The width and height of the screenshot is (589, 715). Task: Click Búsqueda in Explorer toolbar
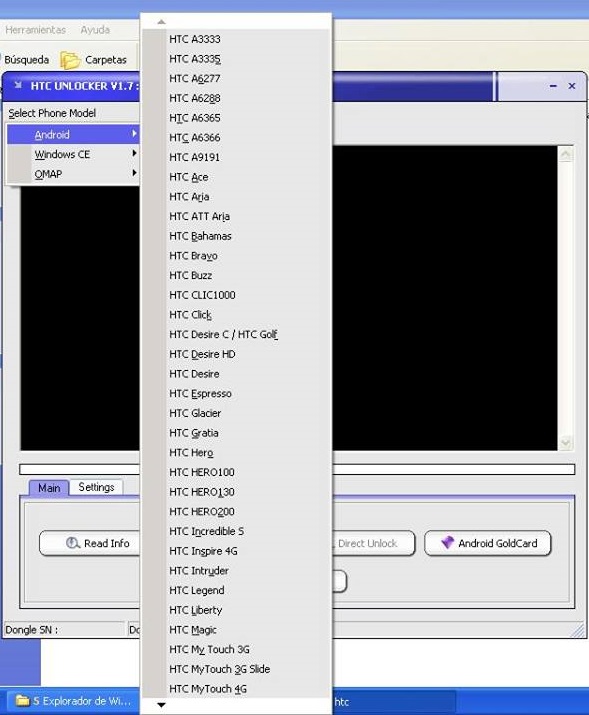(26, 60)
